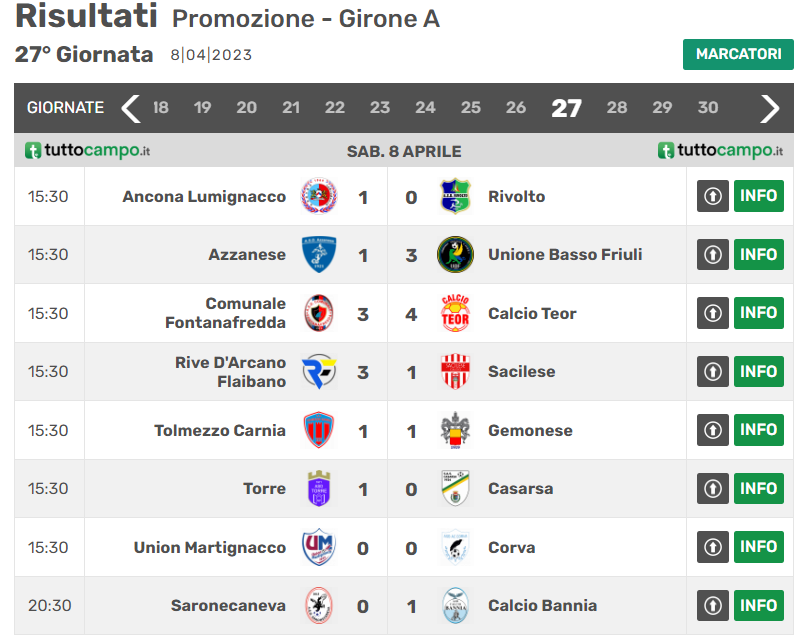Click the Calcio Teor club badge
The width and height of the screenshot is (811, 642).
[455, 313]
